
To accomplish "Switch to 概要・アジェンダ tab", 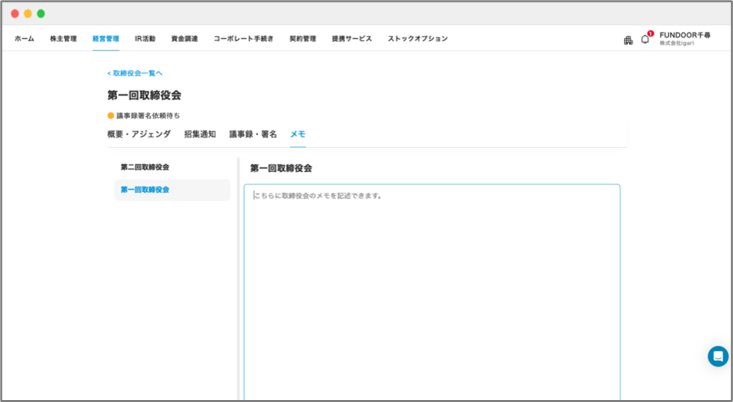I will point(139,134).
